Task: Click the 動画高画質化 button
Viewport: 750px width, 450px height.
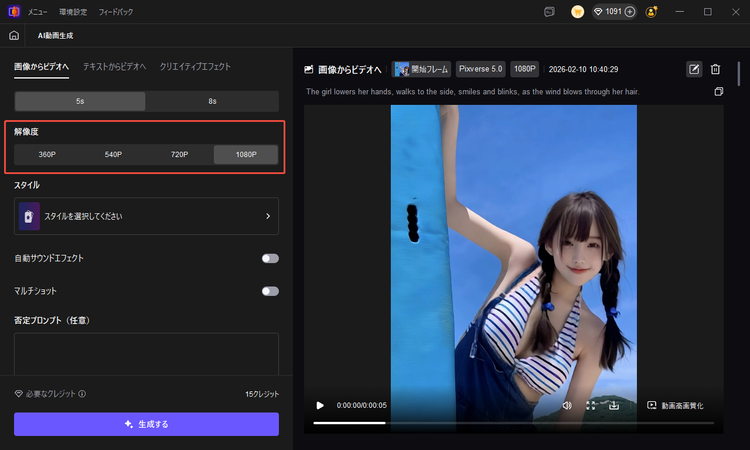Action: [675, 406]
